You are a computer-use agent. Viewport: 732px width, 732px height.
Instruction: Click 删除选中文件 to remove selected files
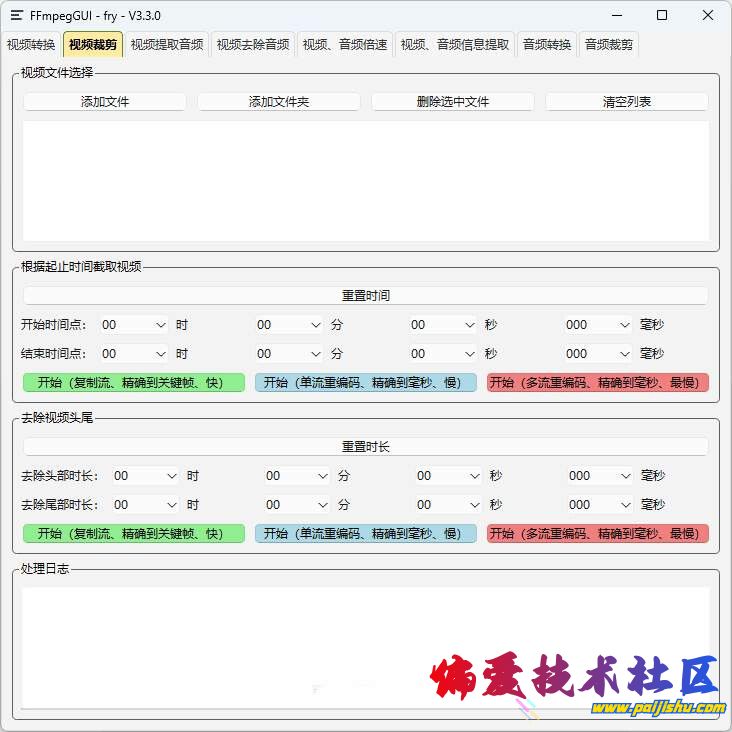(453, 102)
